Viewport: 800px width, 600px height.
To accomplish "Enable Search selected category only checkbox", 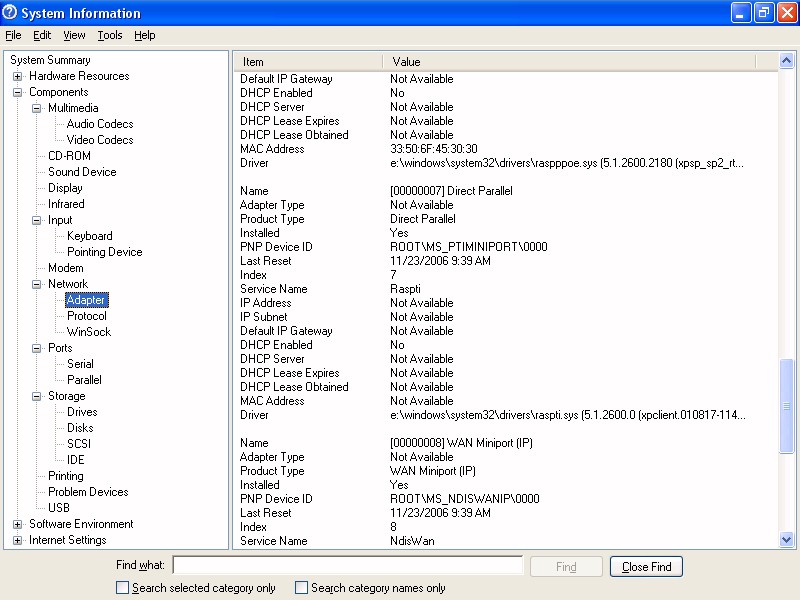I will [x=123, y=588].
